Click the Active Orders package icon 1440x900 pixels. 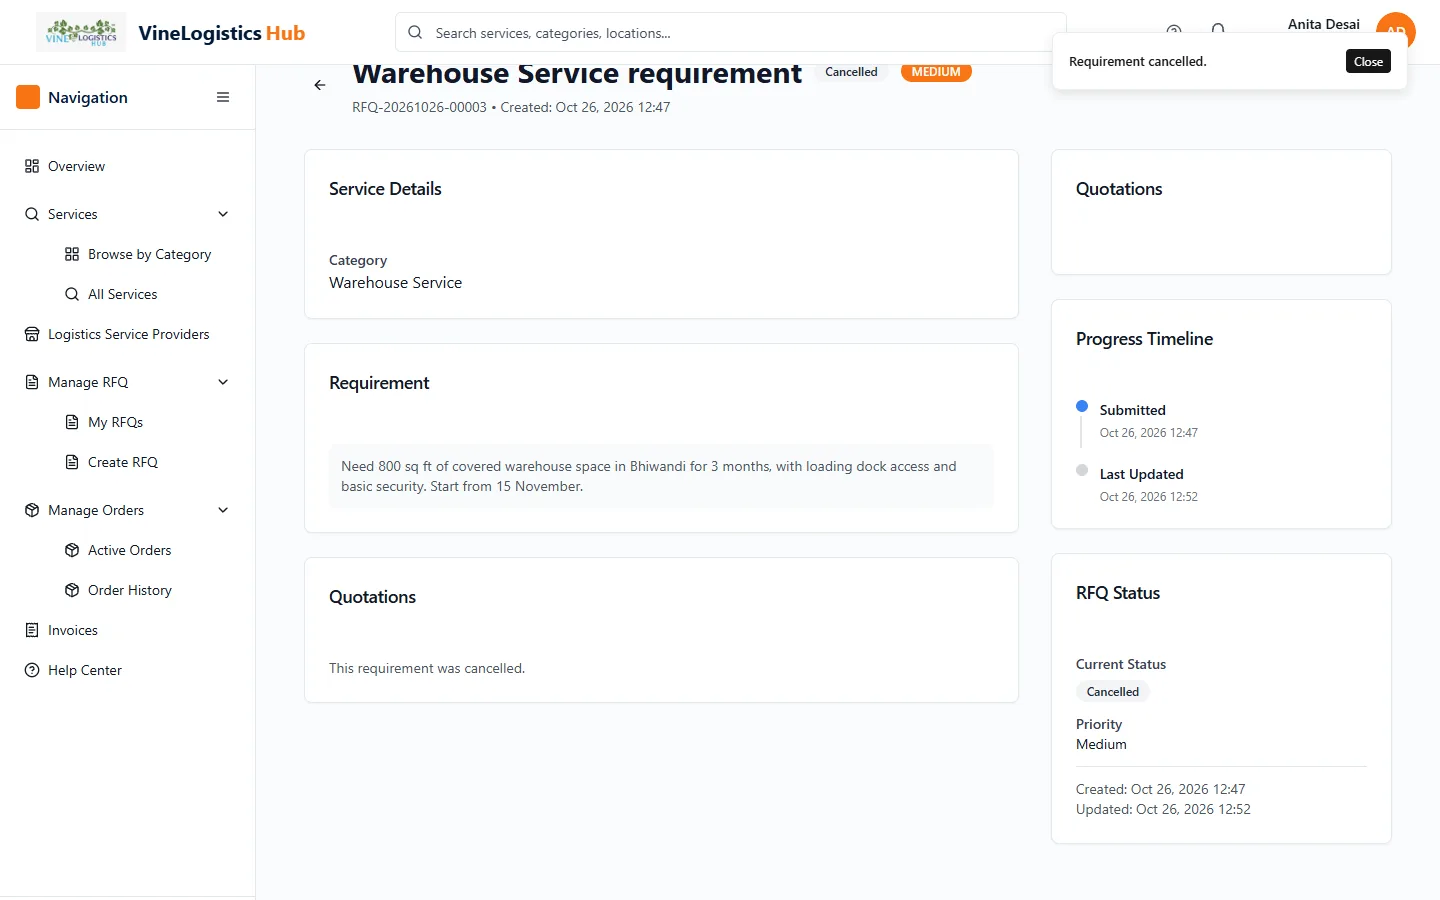(x=72, y=550)
